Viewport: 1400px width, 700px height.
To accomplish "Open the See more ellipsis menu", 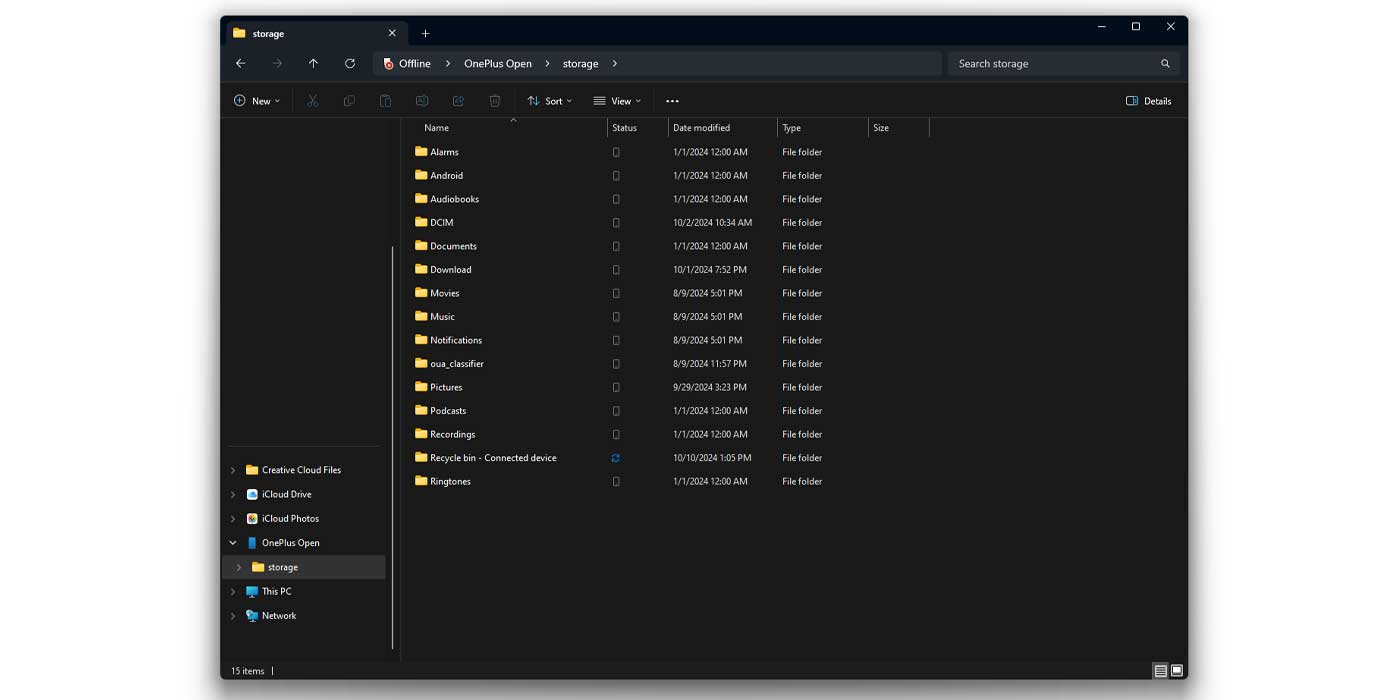I will [x=672, y=100].
